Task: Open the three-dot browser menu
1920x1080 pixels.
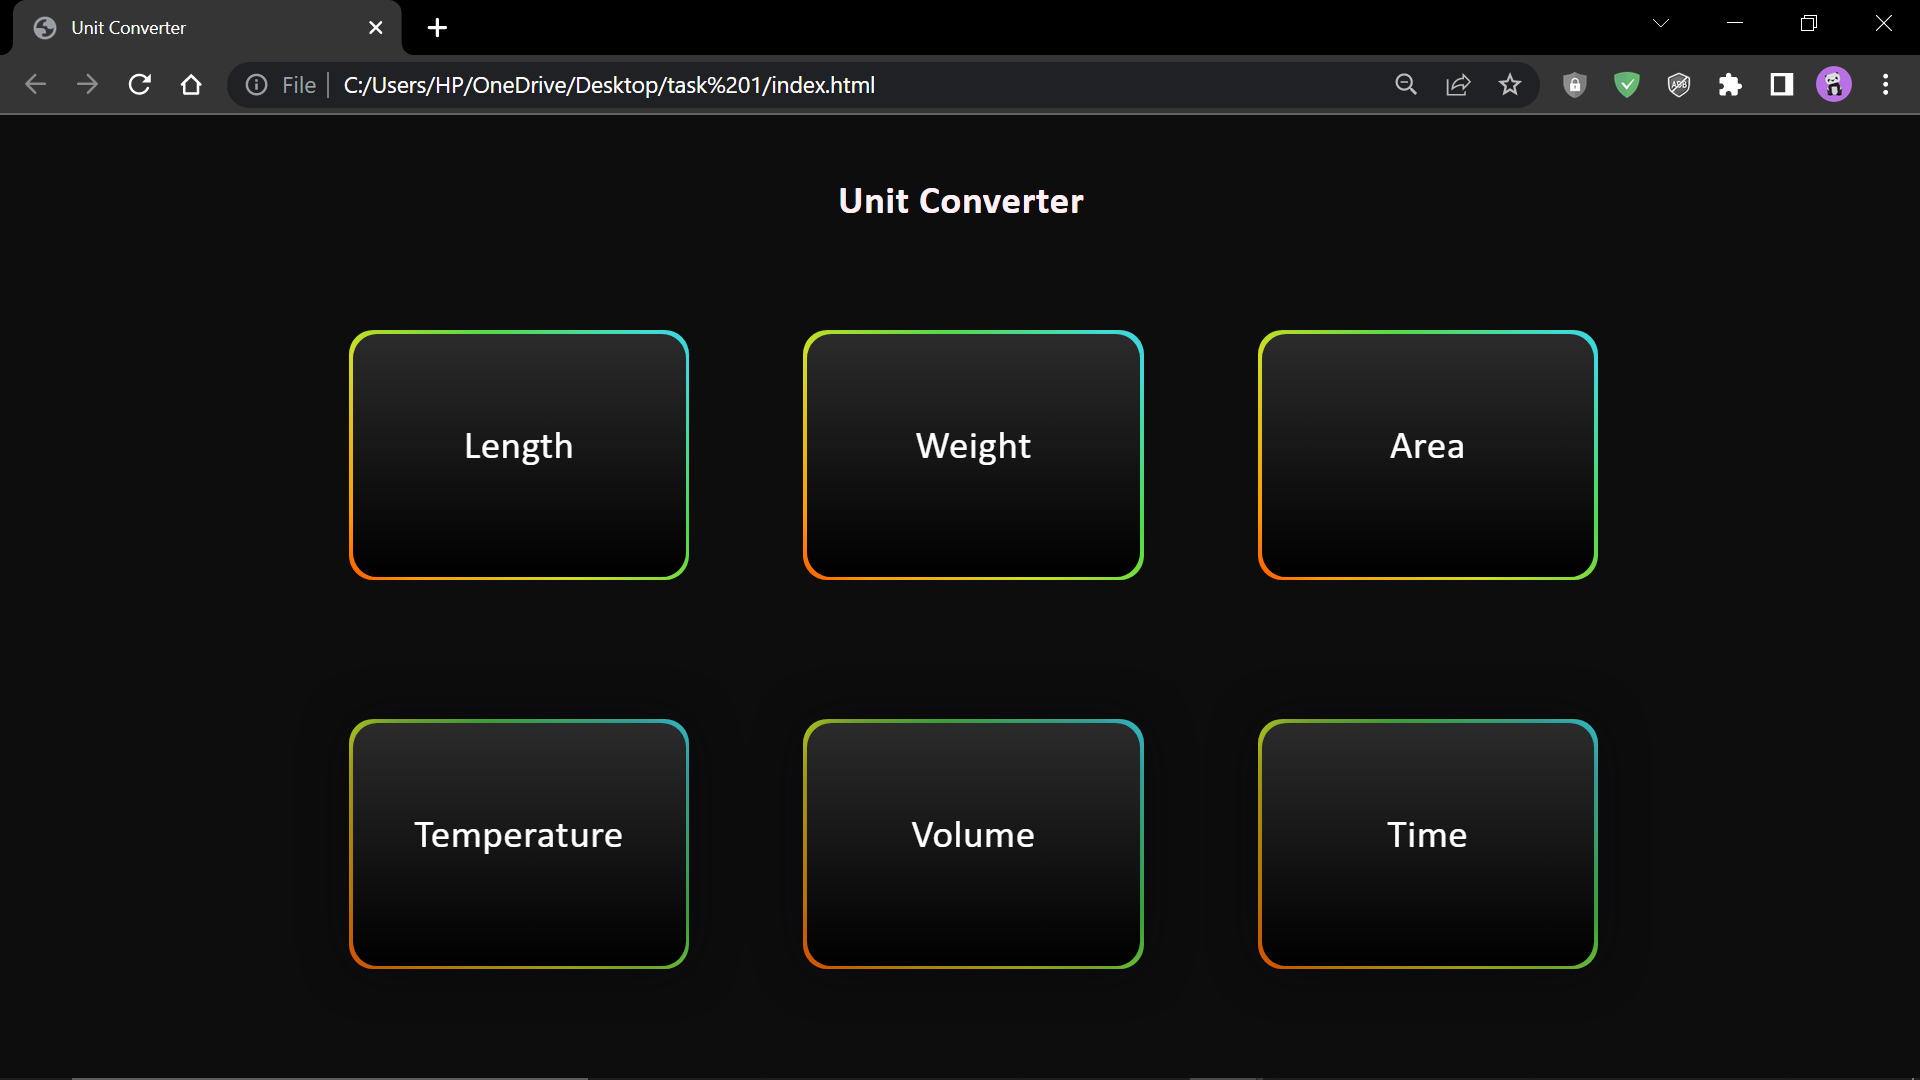Action: click(x=1887, y=84)
